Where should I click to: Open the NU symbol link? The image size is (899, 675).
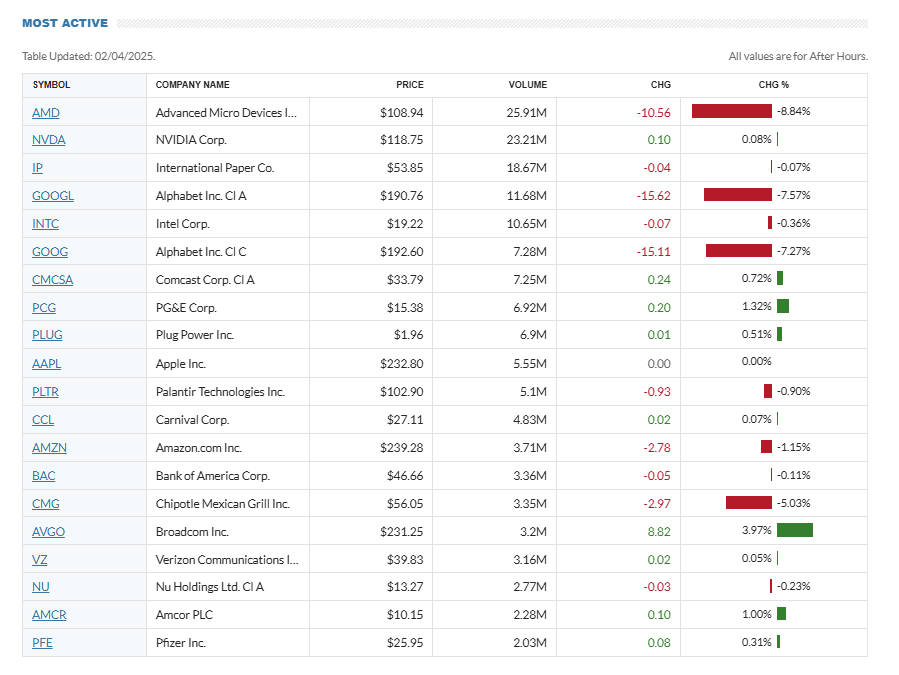coord(41,587)
